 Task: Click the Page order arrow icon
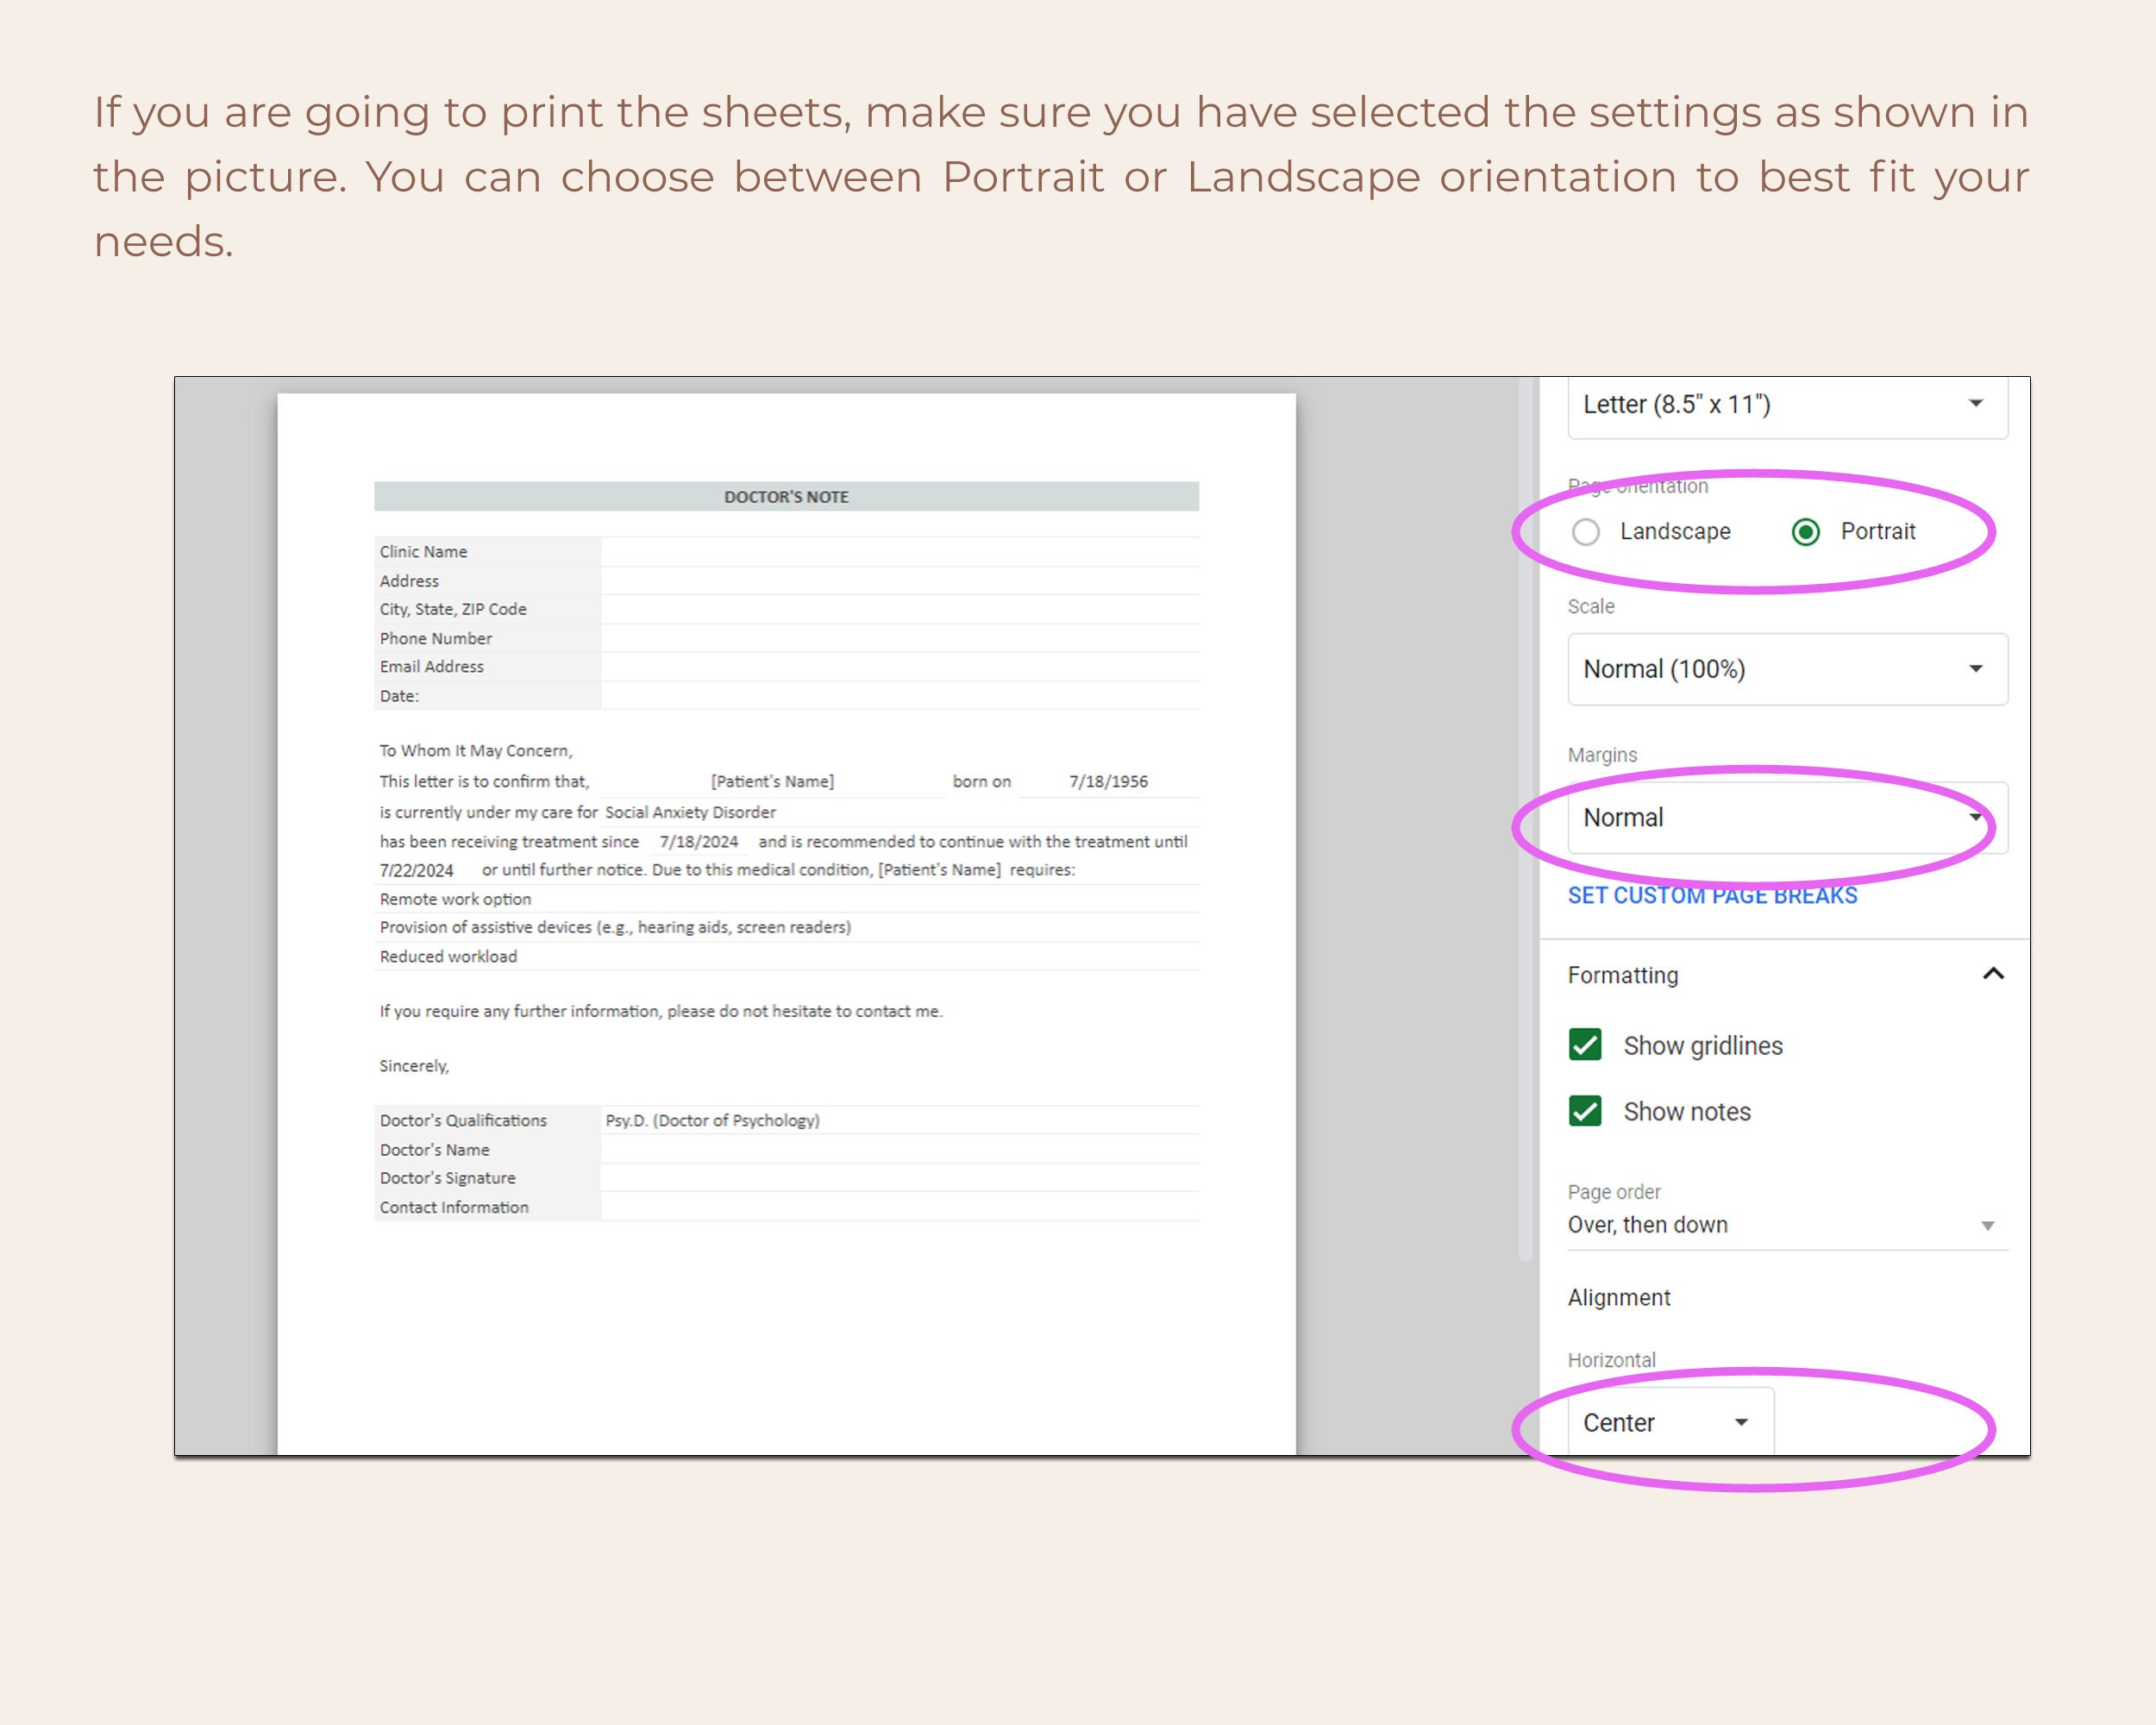point(1988,1226)
